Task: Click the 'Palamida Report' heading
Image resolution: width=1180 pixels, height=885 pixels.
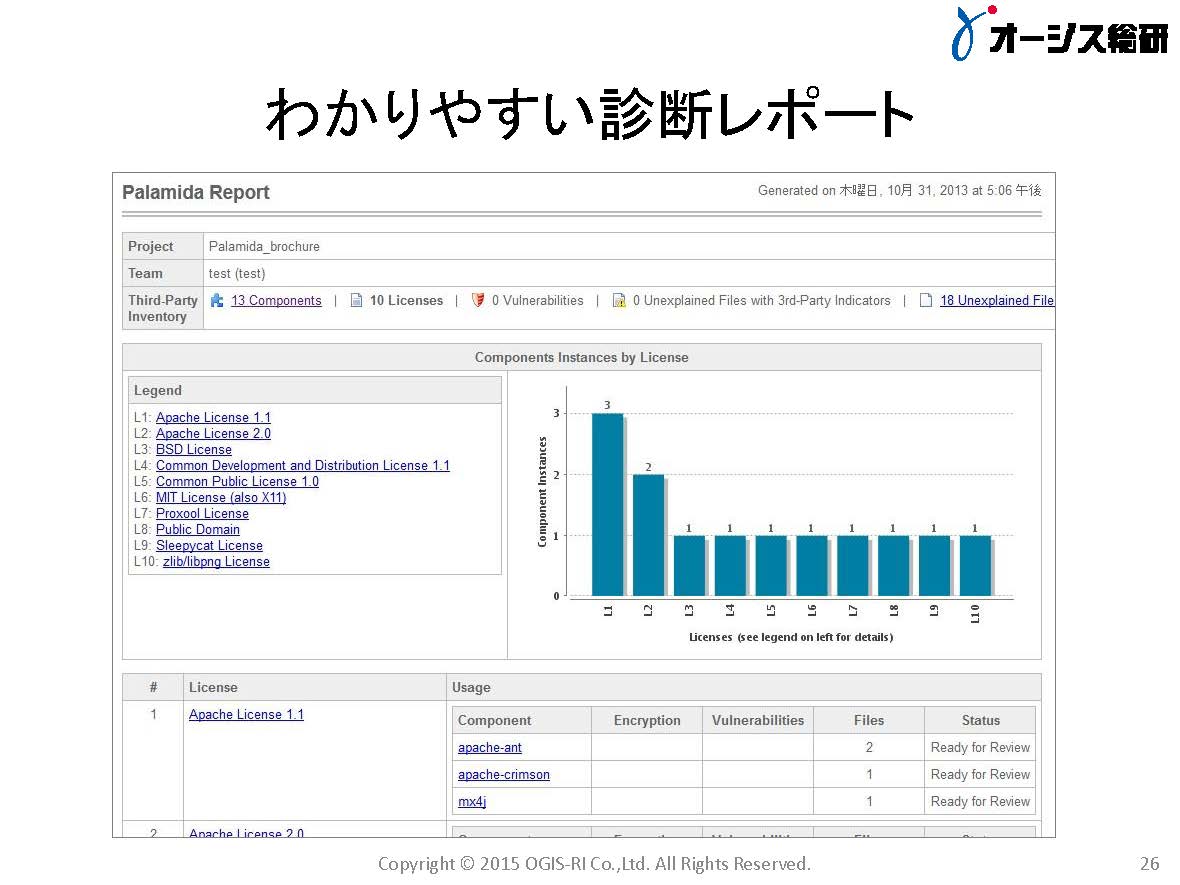Action: 196,193
